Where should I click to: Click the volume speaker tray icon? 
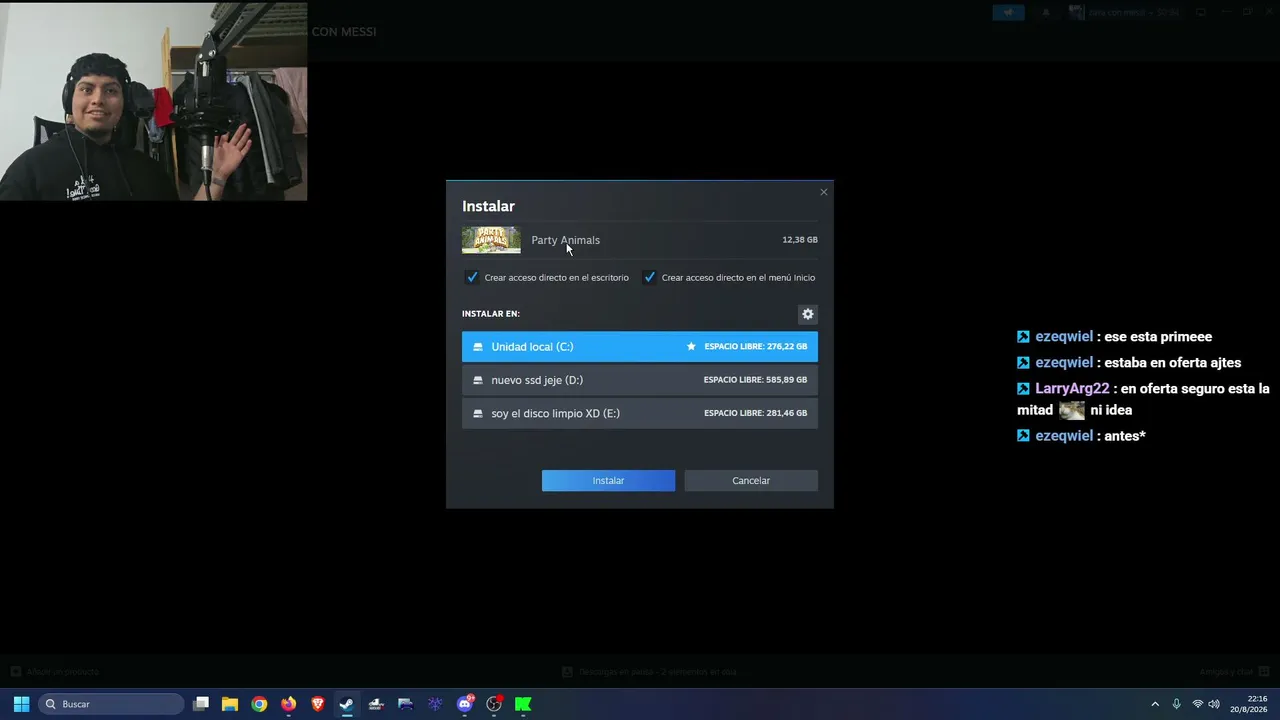[1214, 704]
